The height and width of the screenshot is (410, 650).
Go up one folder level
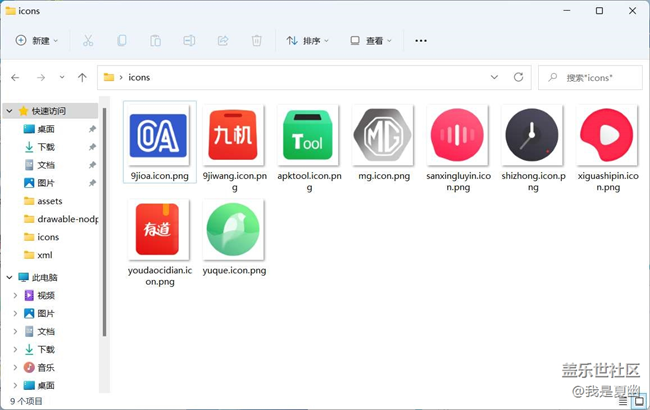coord(82,77)
